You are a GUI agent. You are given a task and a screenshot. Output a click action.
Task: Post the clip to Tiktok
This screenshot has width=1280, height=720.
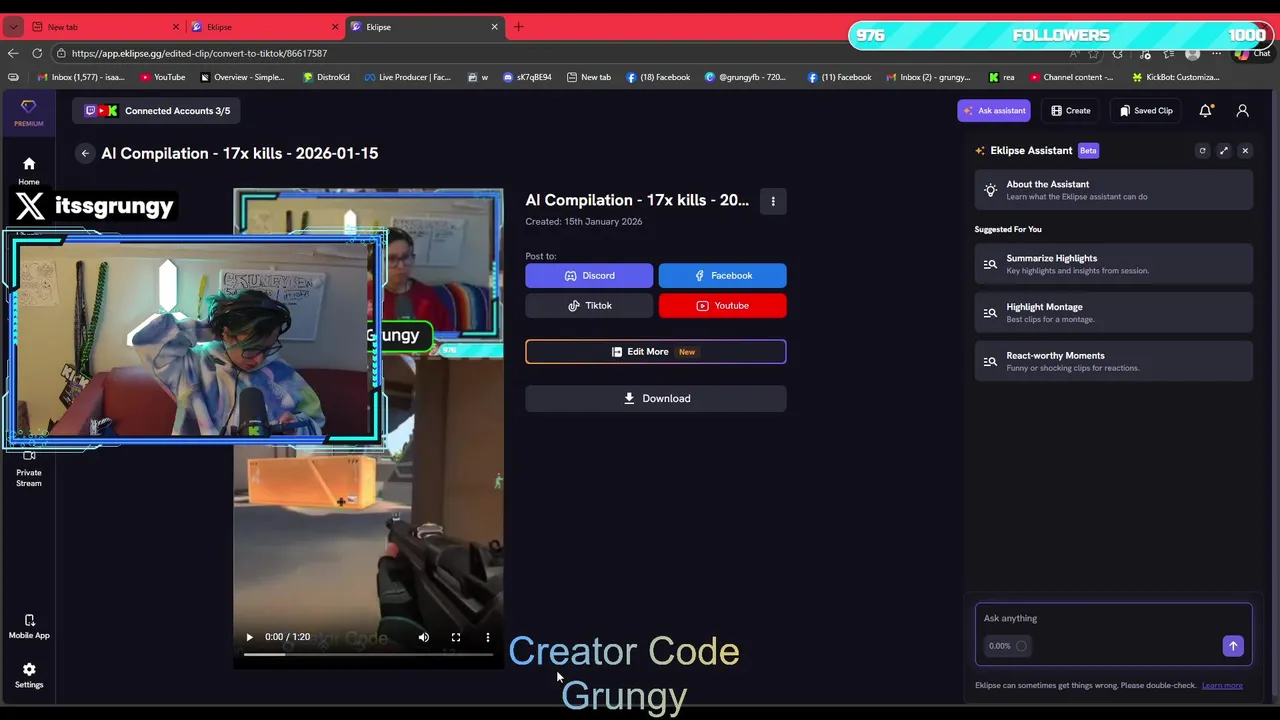coord(589,305)
